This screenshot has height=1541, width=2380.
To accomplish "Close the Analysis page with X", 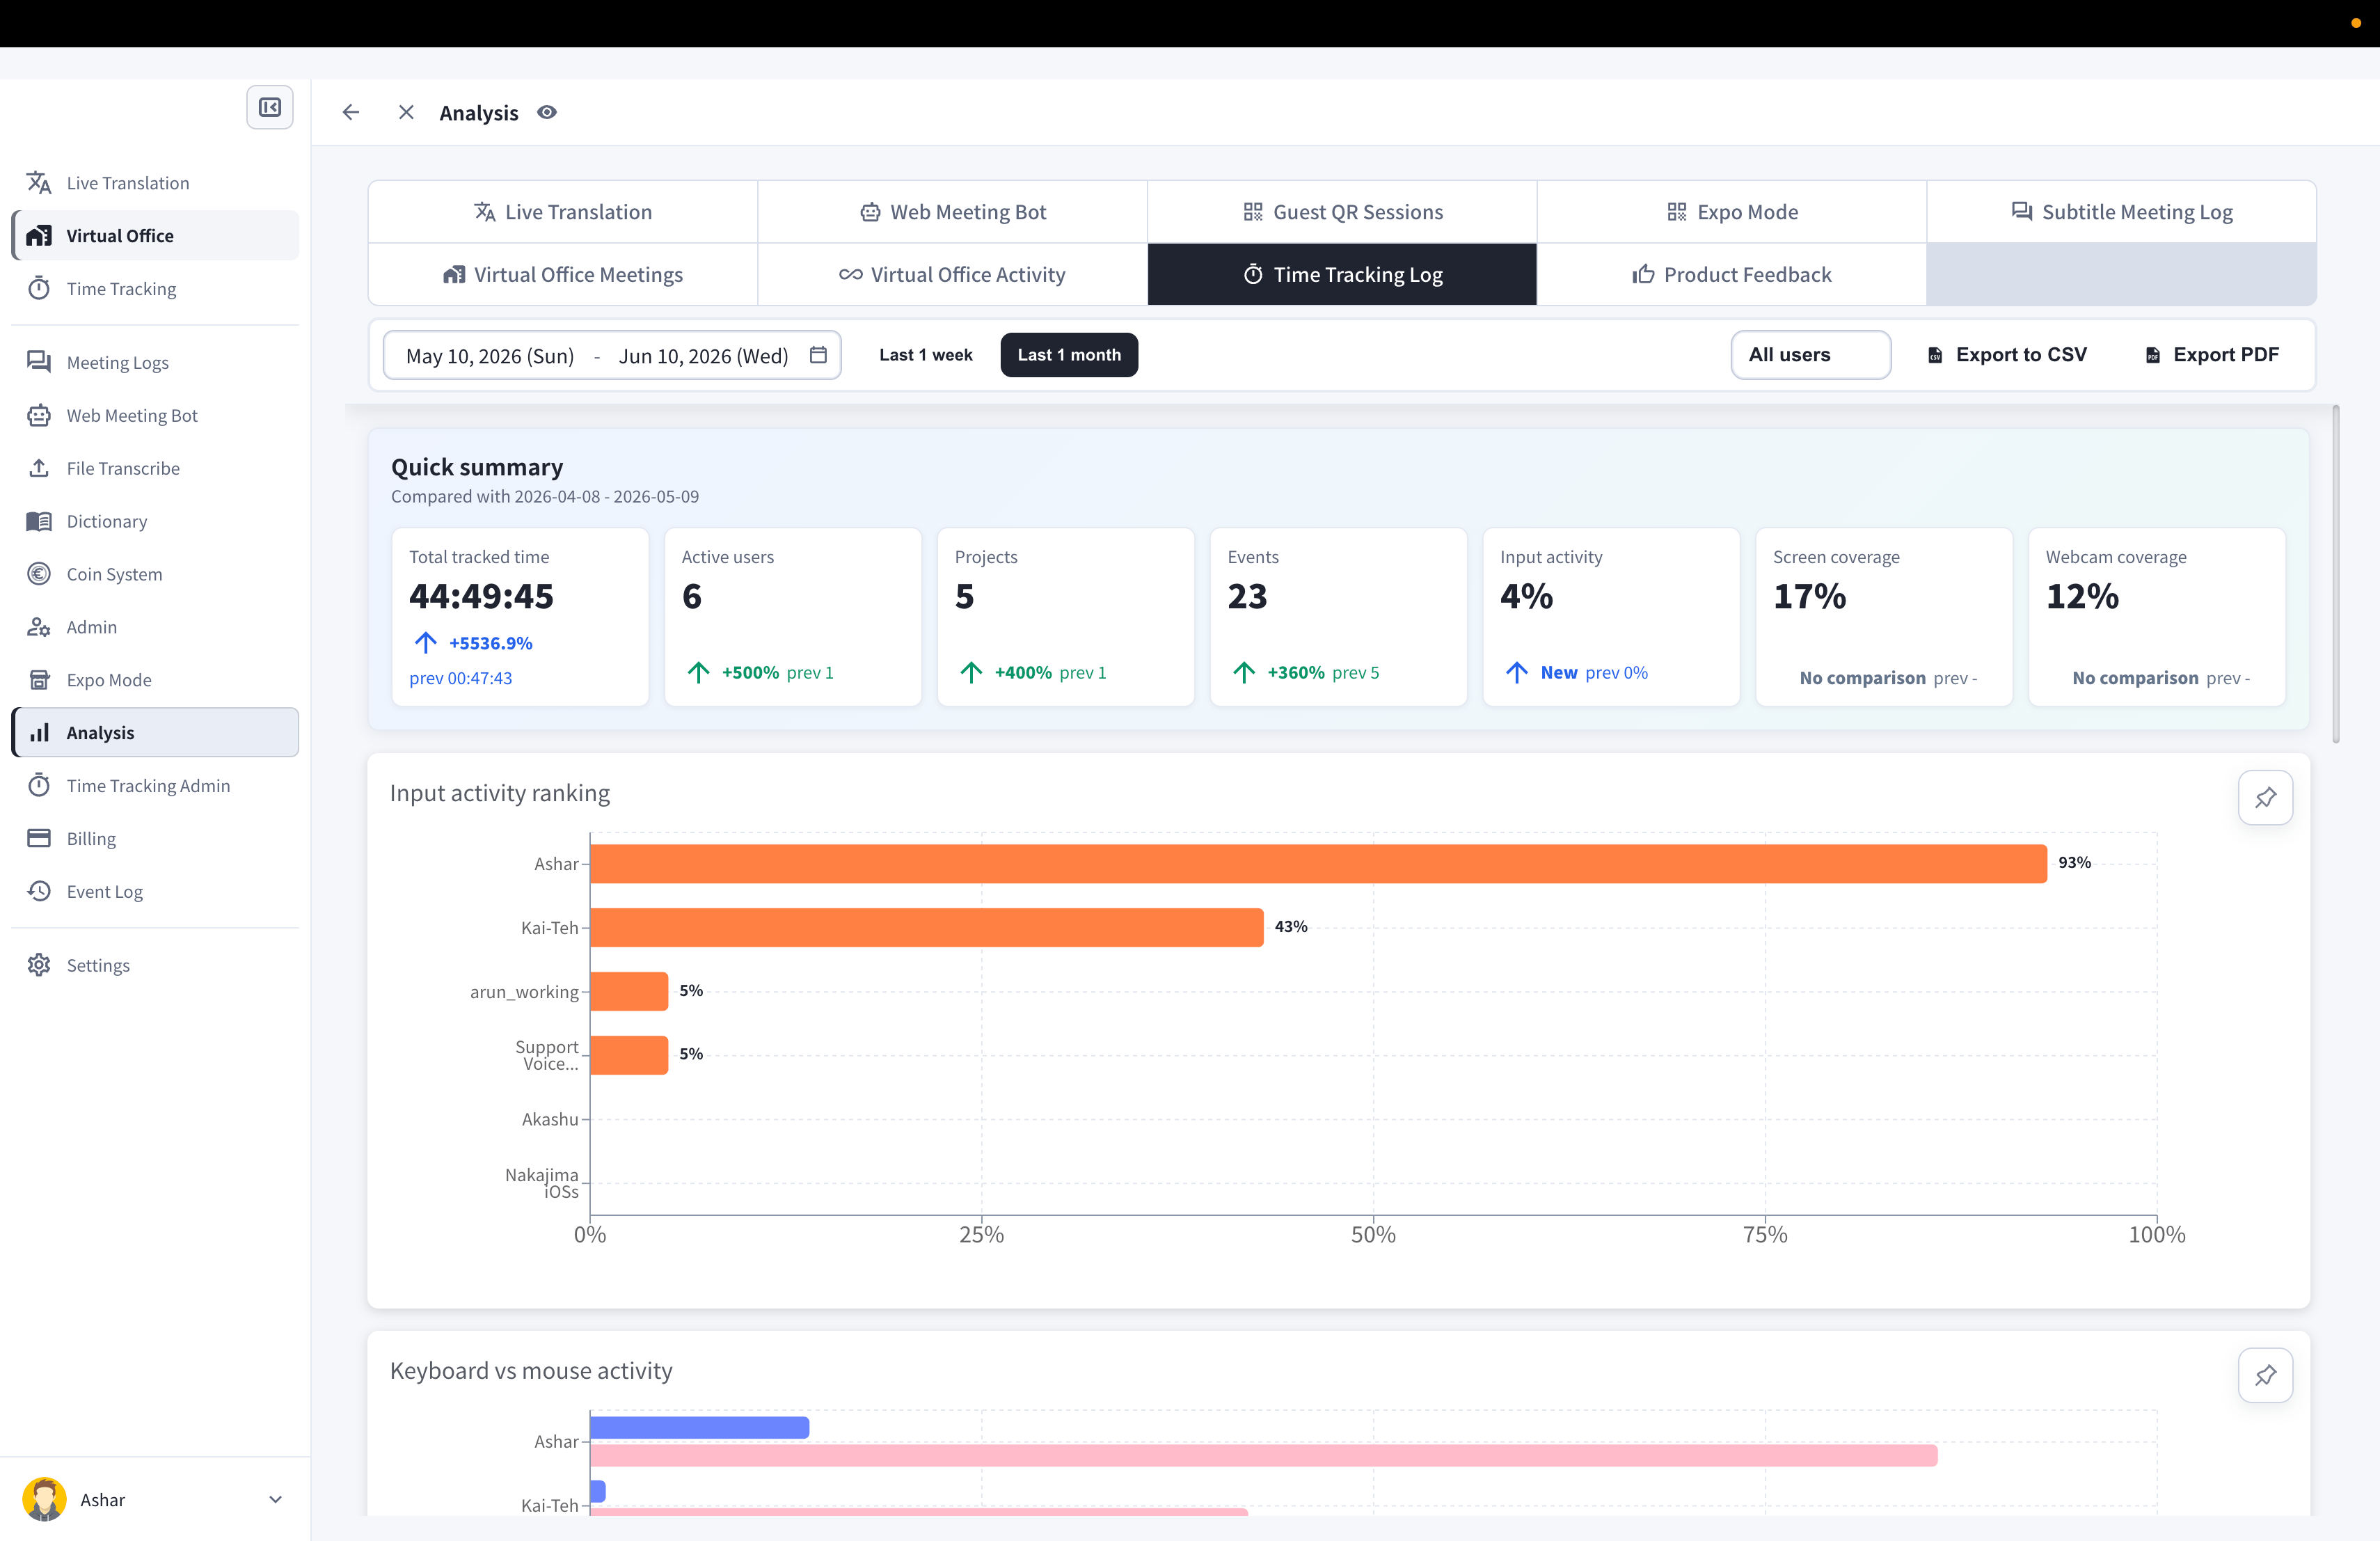I will click(x=406, y=113).
